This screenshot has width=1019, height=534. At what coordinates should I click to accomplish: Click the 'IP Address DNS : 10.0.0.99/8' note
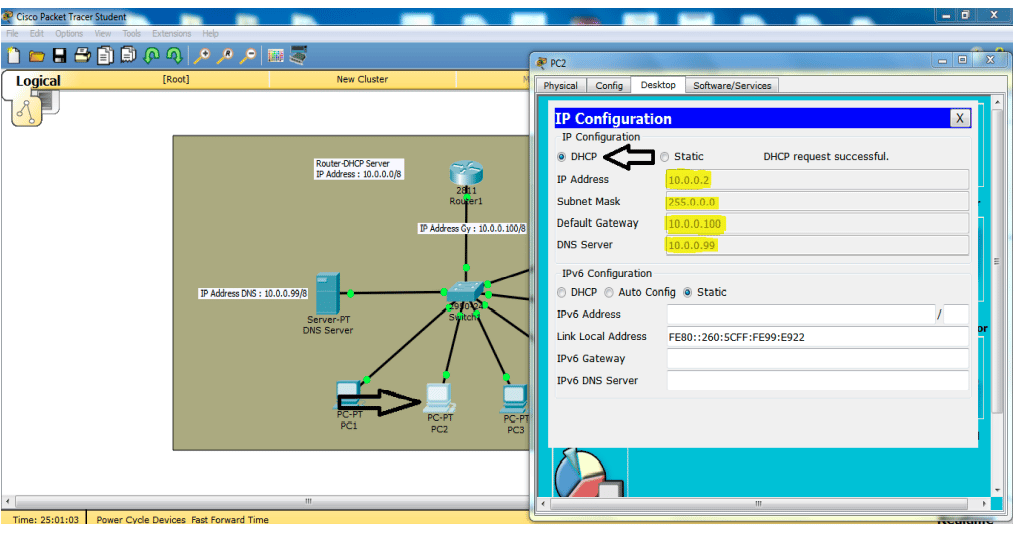pos(253,294)
